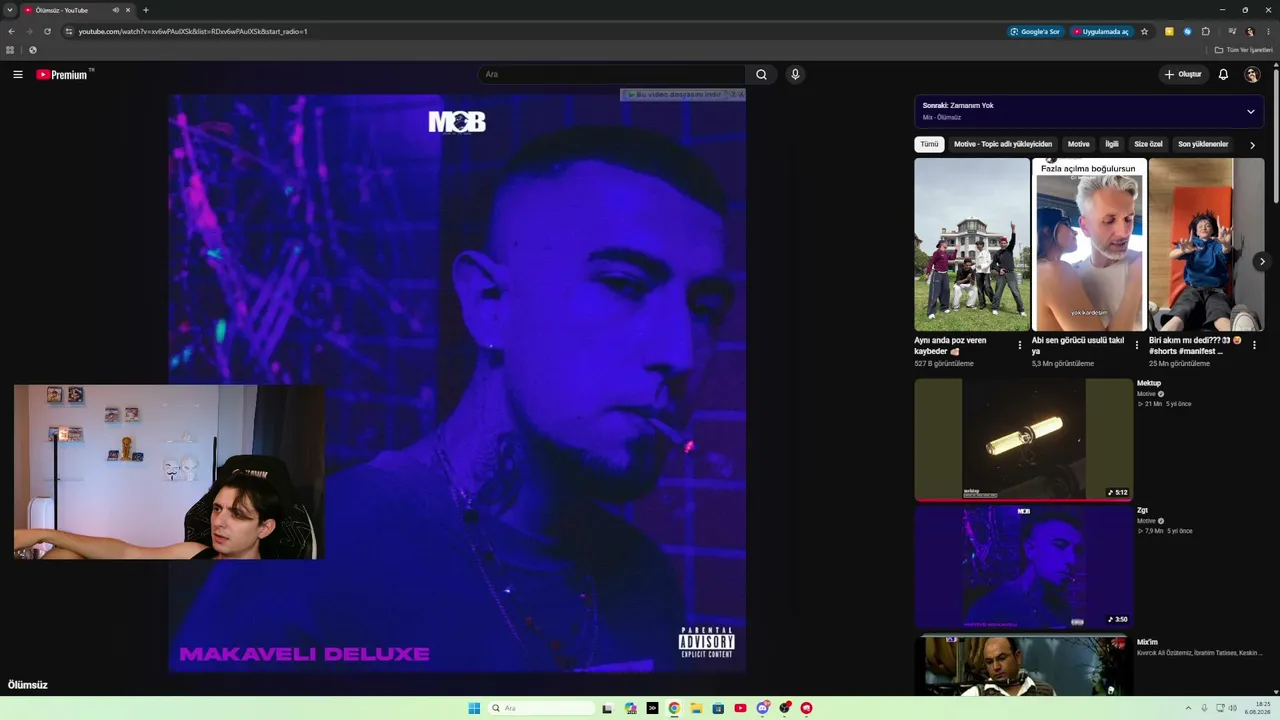Open the "Mektup" video title
Image resolution: width=1280 pixels, height=720 pixels.
tap(1149, 383)
